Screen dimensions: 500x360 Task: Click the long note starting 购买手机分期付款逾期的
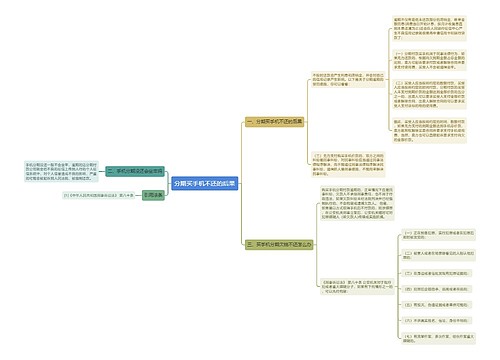point(357,203)
